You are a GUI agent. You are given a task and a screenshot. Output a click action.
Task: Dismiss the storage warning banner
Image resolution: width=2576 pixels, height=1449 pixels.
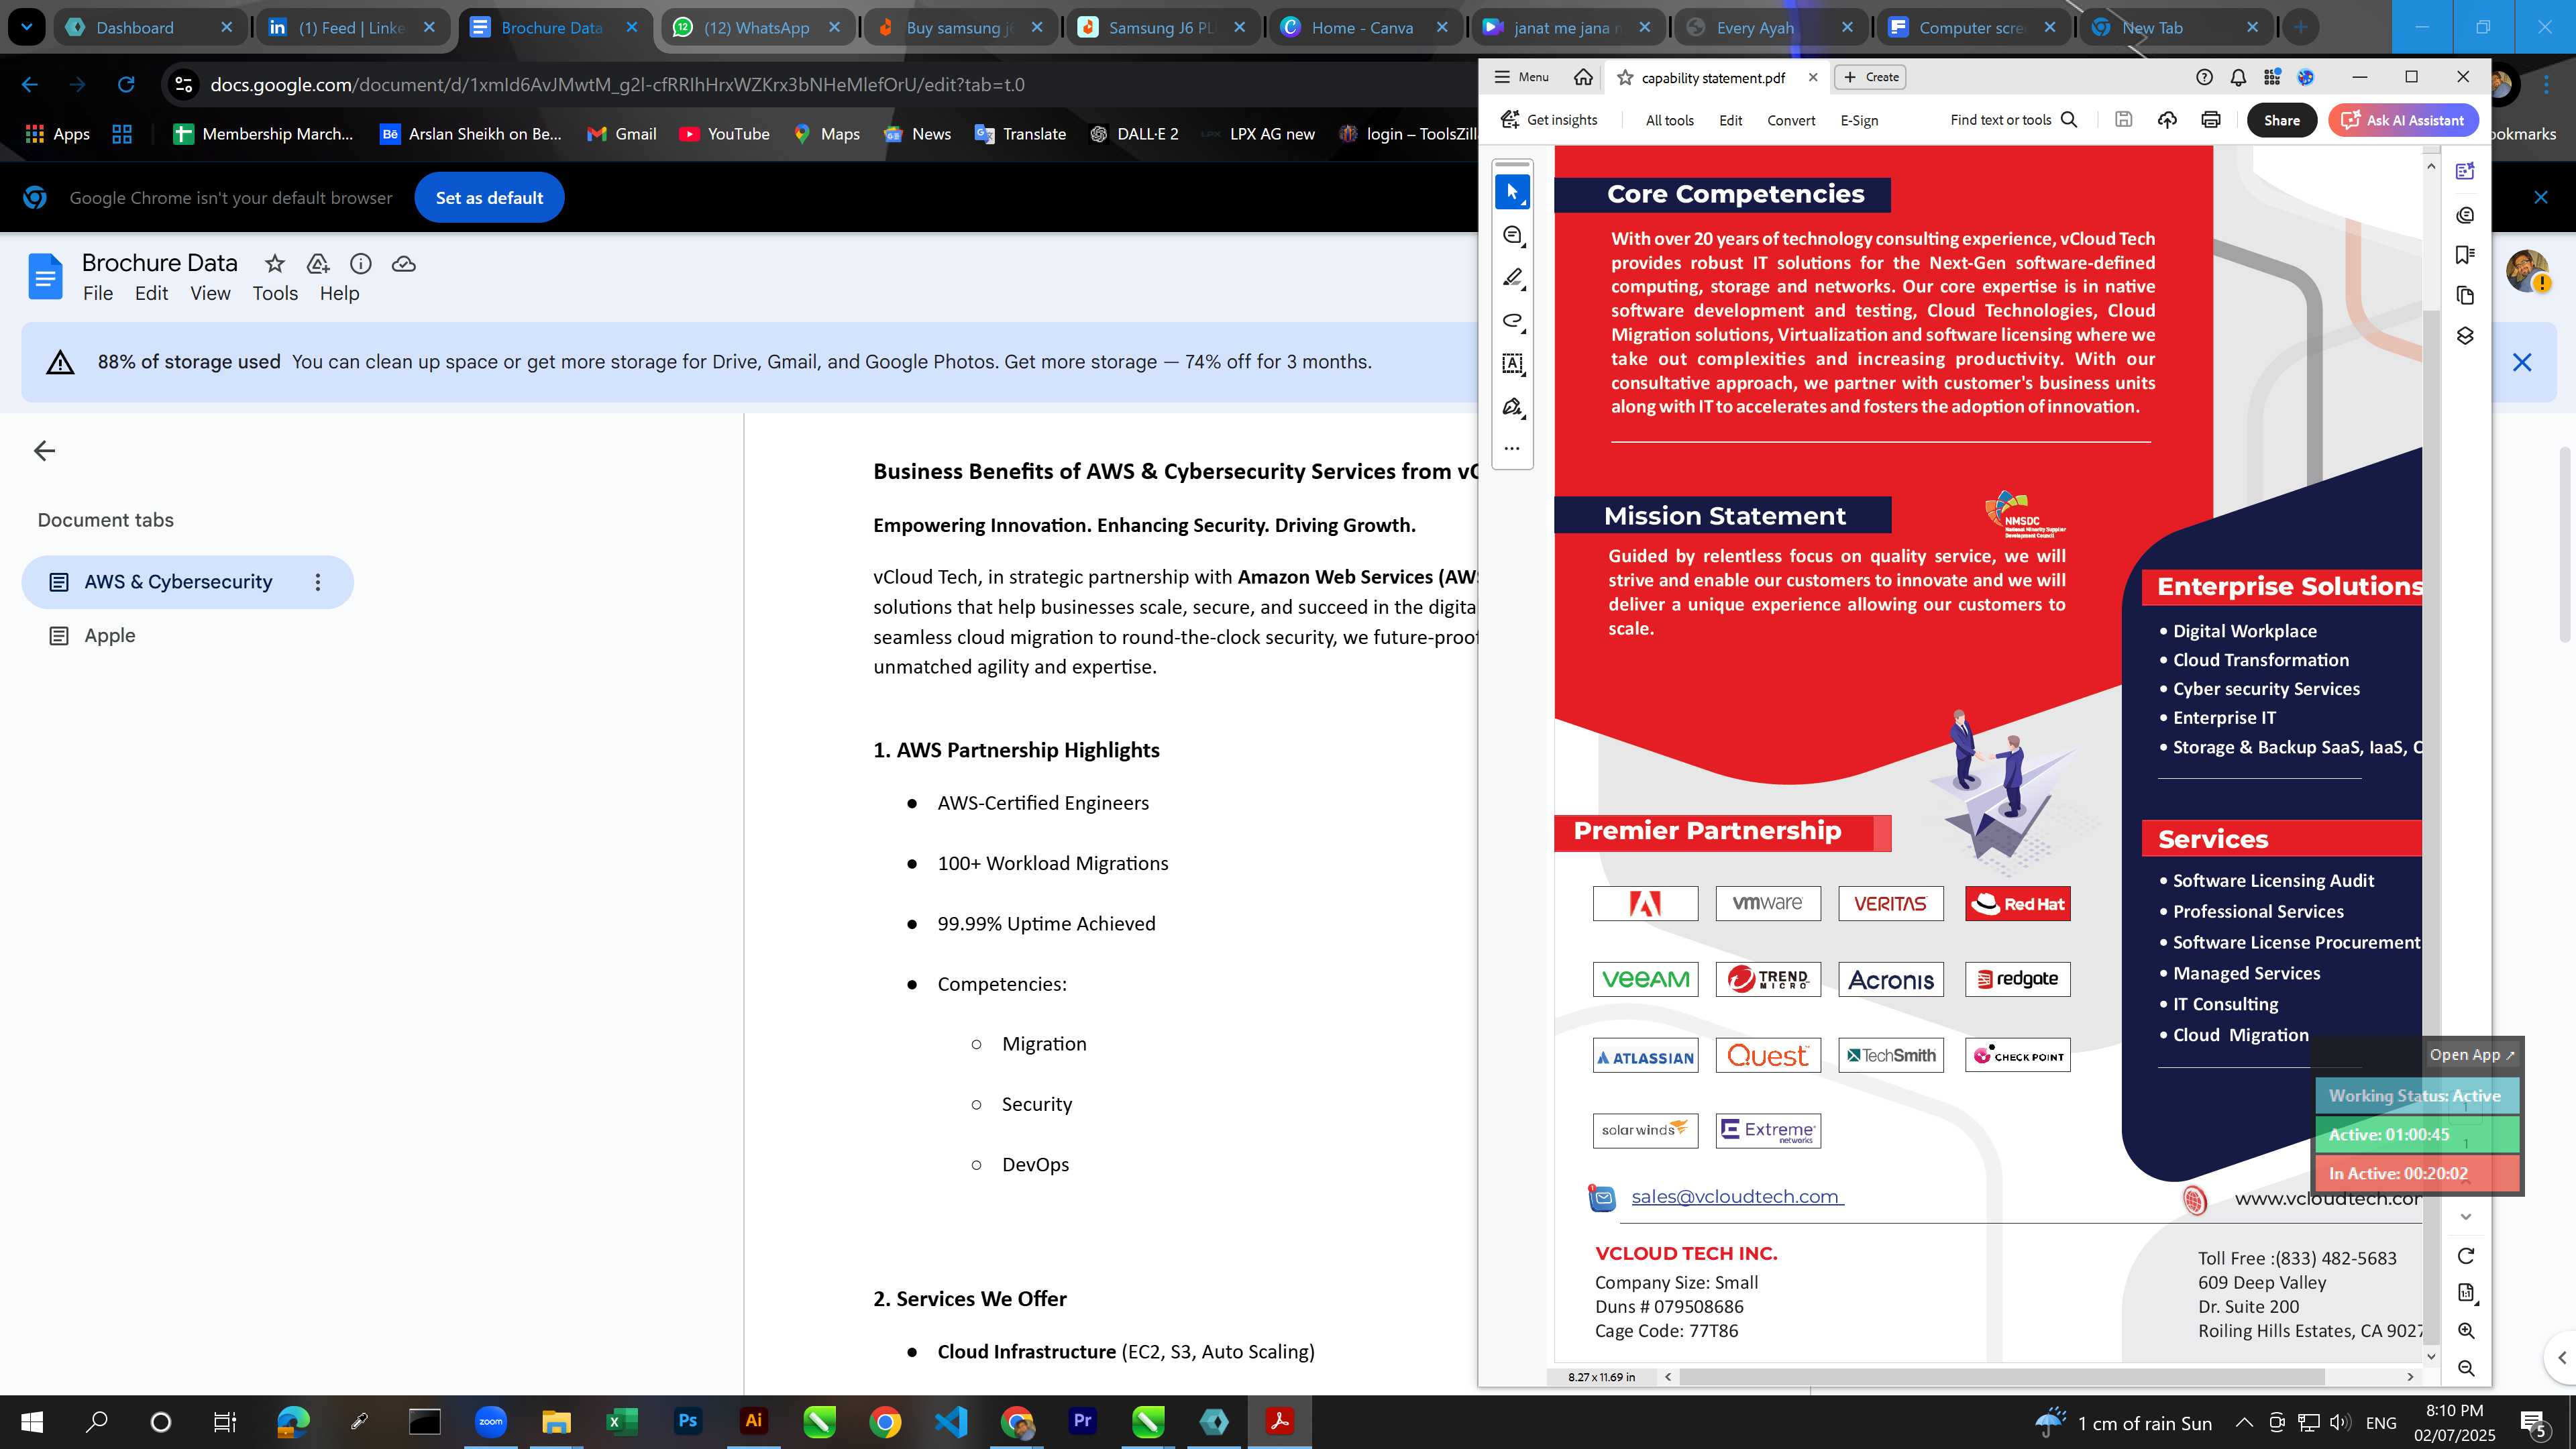click(2522, 362)
